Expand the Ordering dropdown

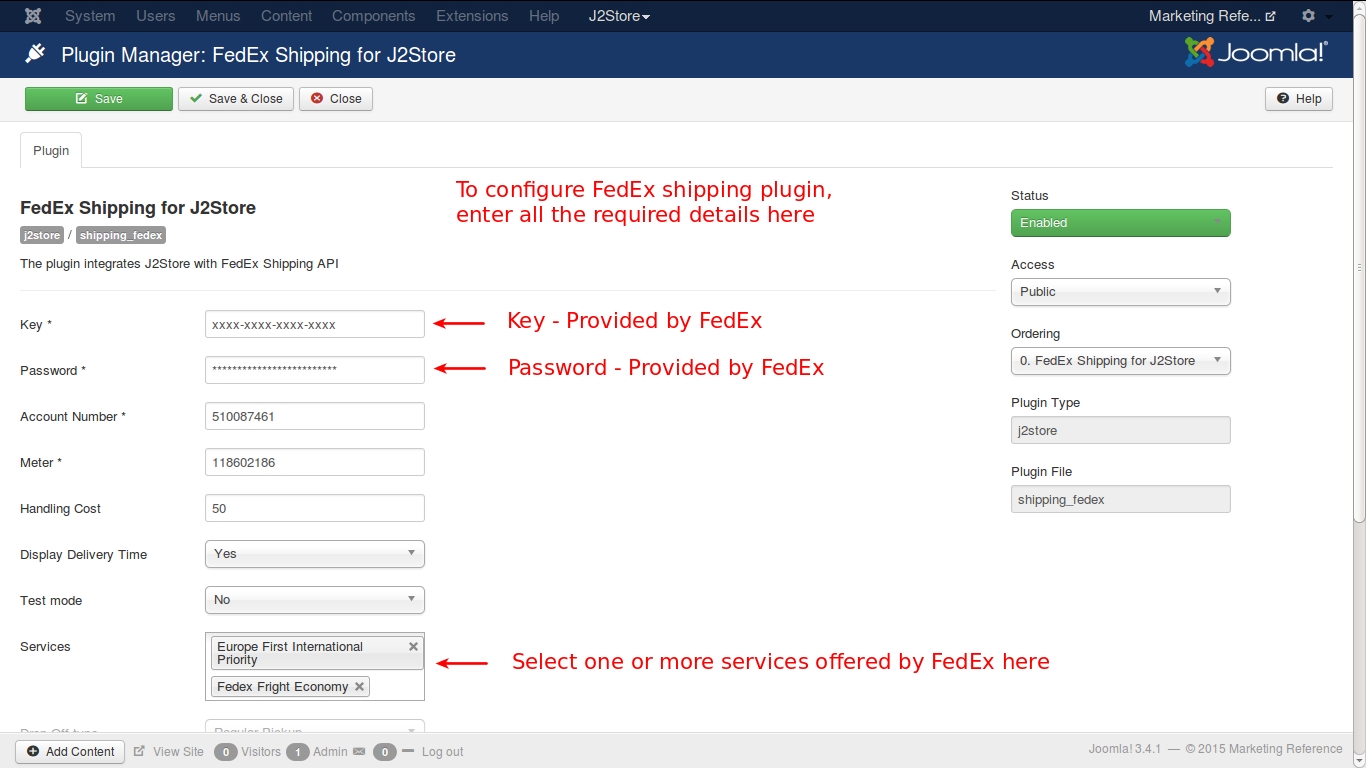(x=1120, y=361)
